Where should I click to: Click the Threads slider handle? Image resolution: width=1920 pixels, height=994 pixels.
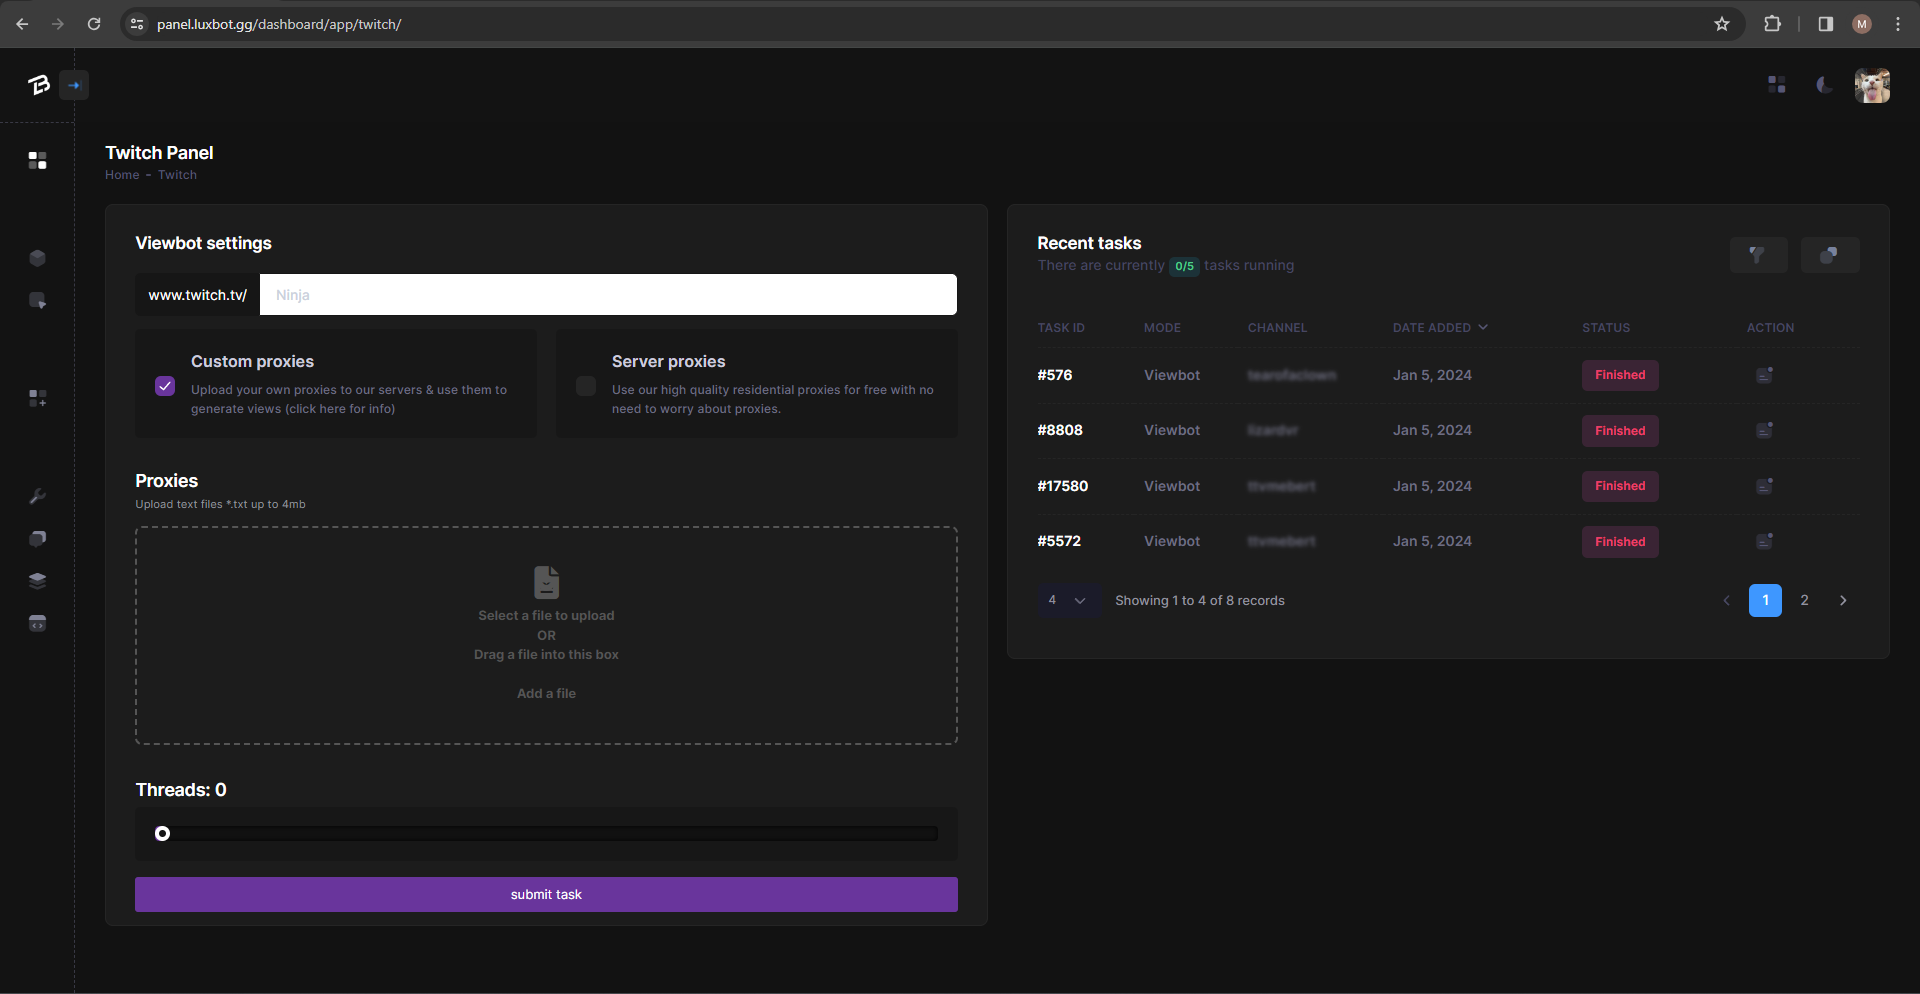(x=163, y=834)
